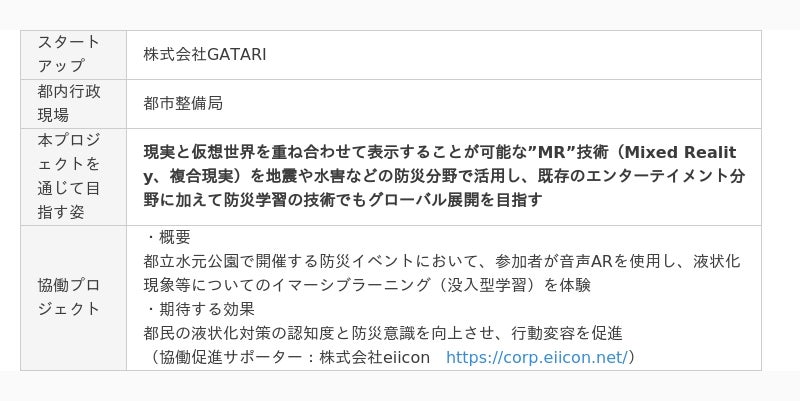Click the phrase 行動変容を促進
Image resolution: width=800 pixels, height=401 pixels.
point(566,333)
